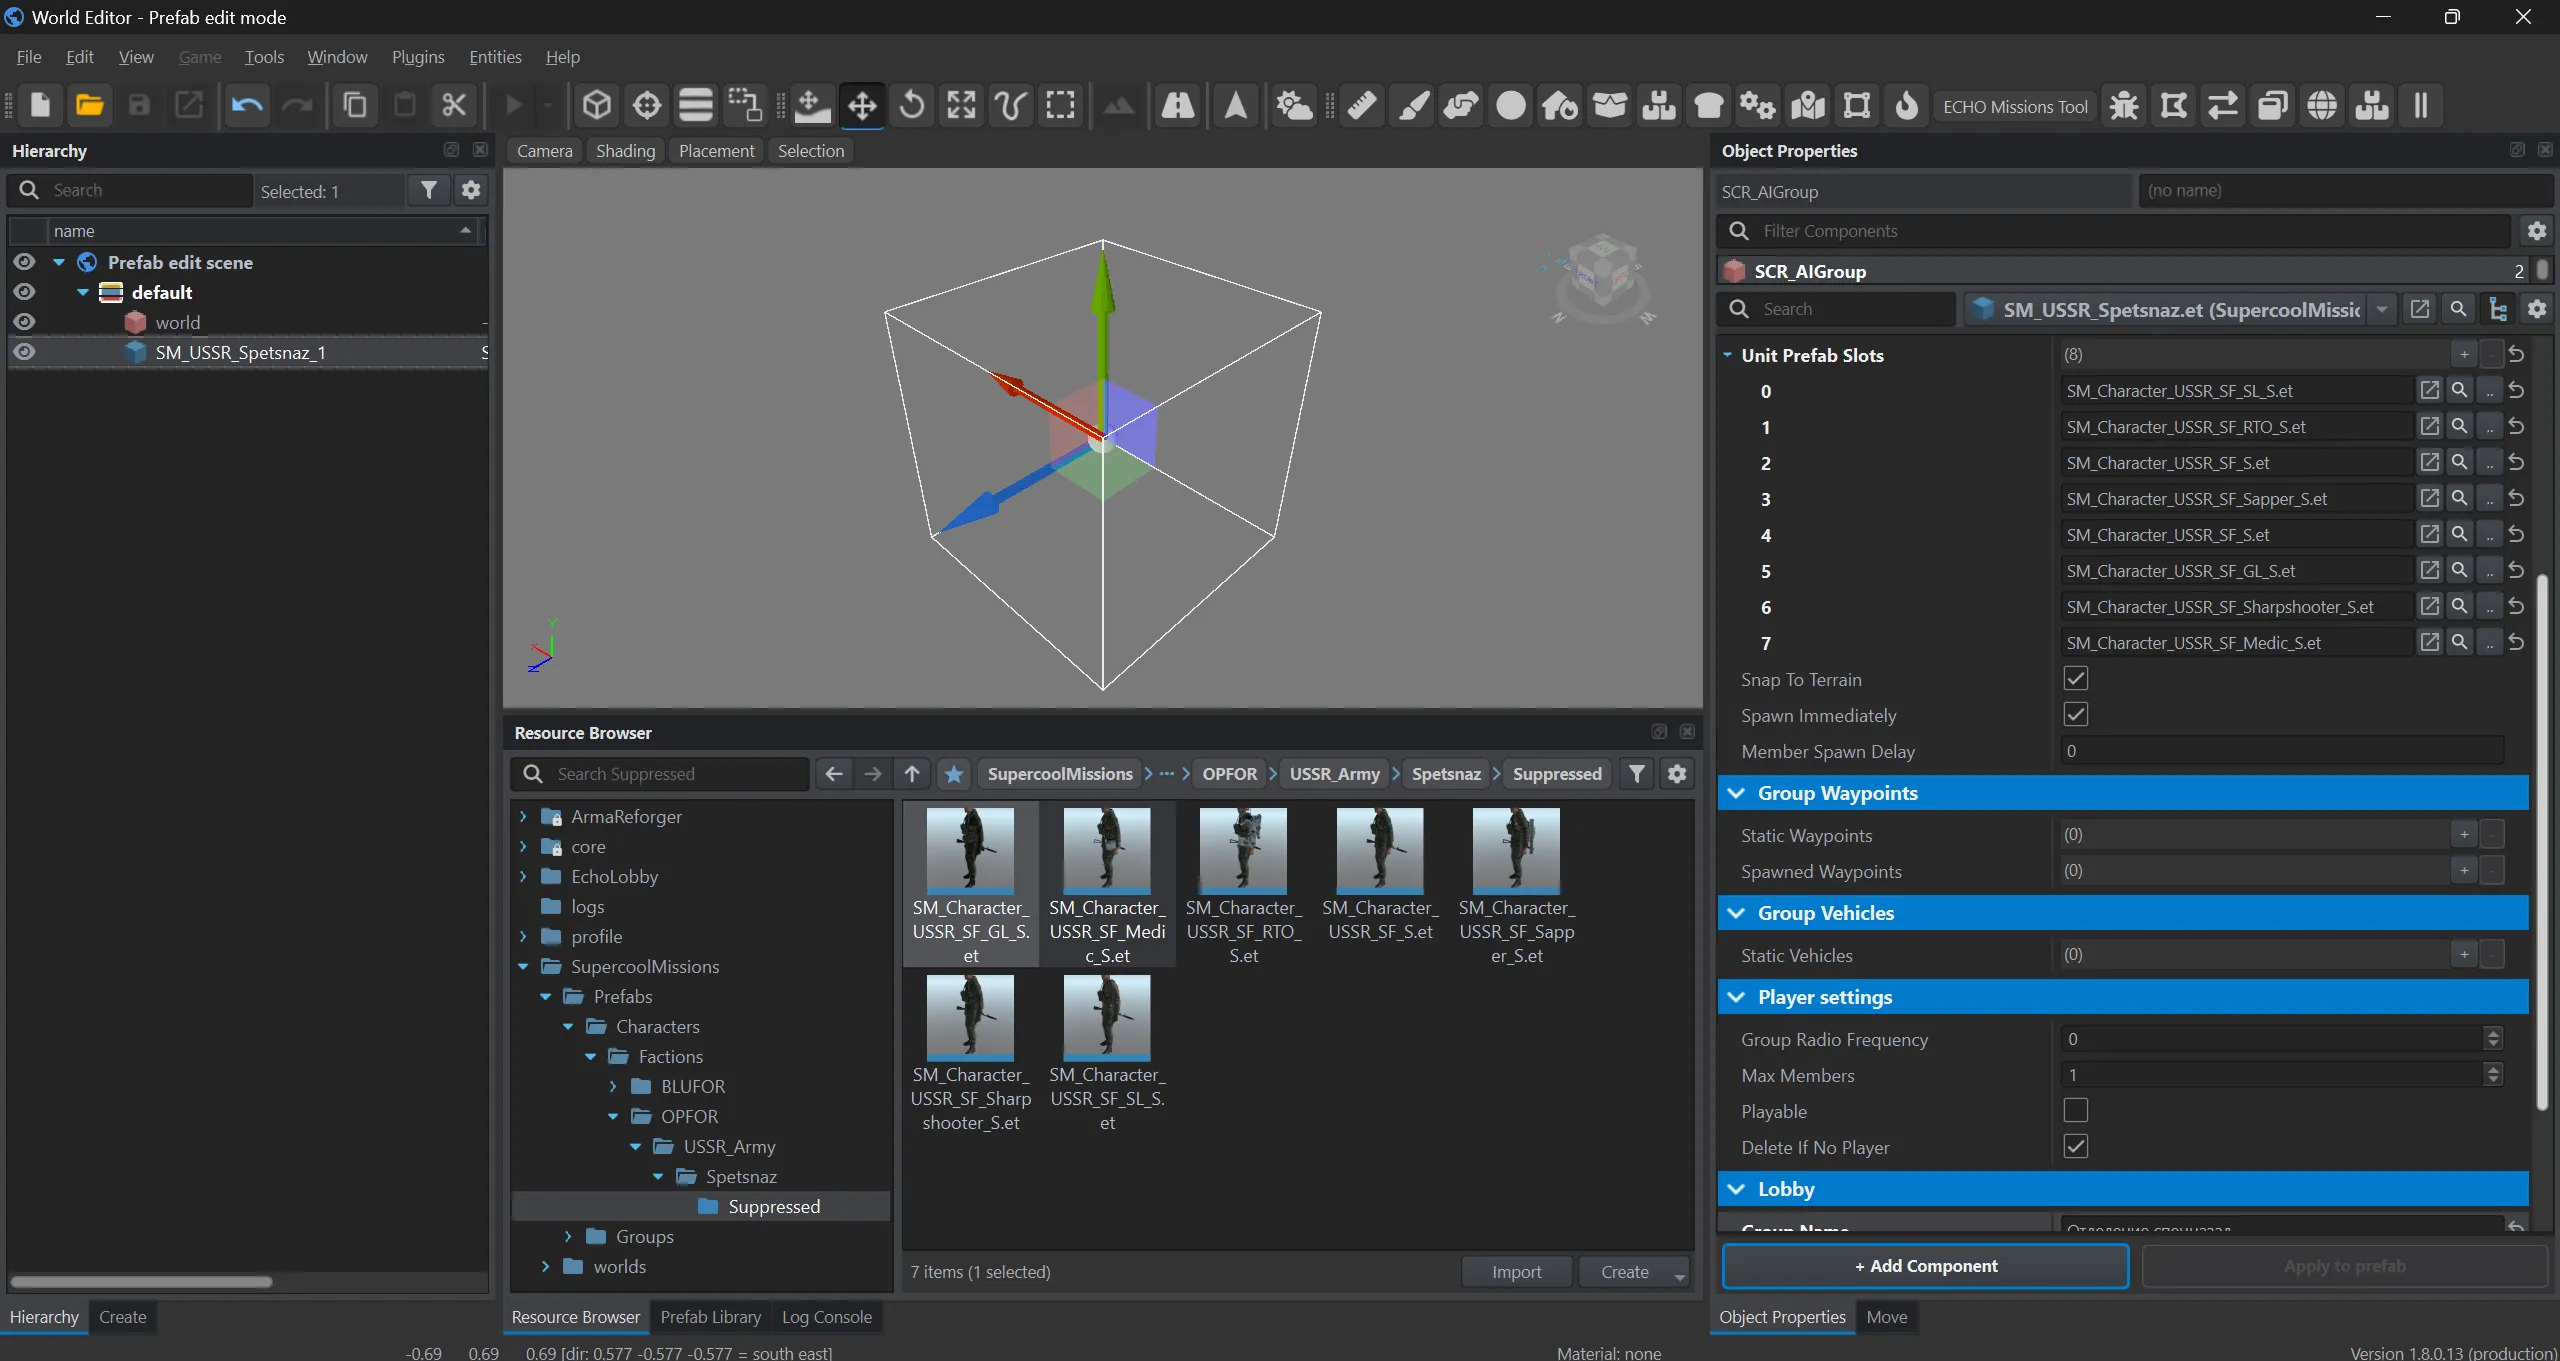The image size is (2560, 1361).
Task: Hide the world entity
Action: [x=25, y=322]
